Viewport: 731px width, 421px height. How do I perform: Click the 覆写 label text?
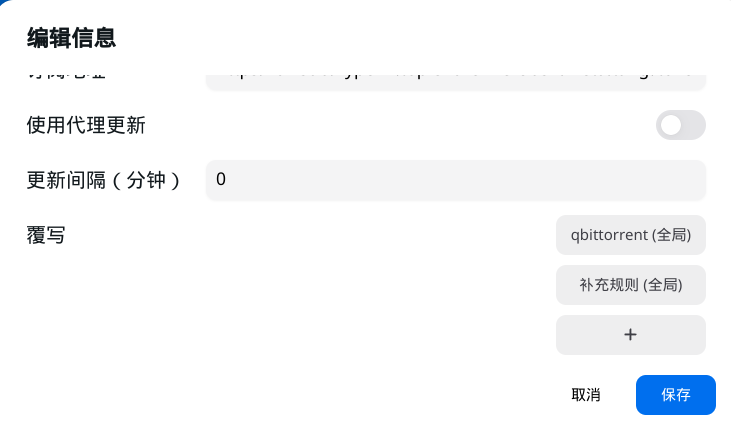click(x=46, y=236)
